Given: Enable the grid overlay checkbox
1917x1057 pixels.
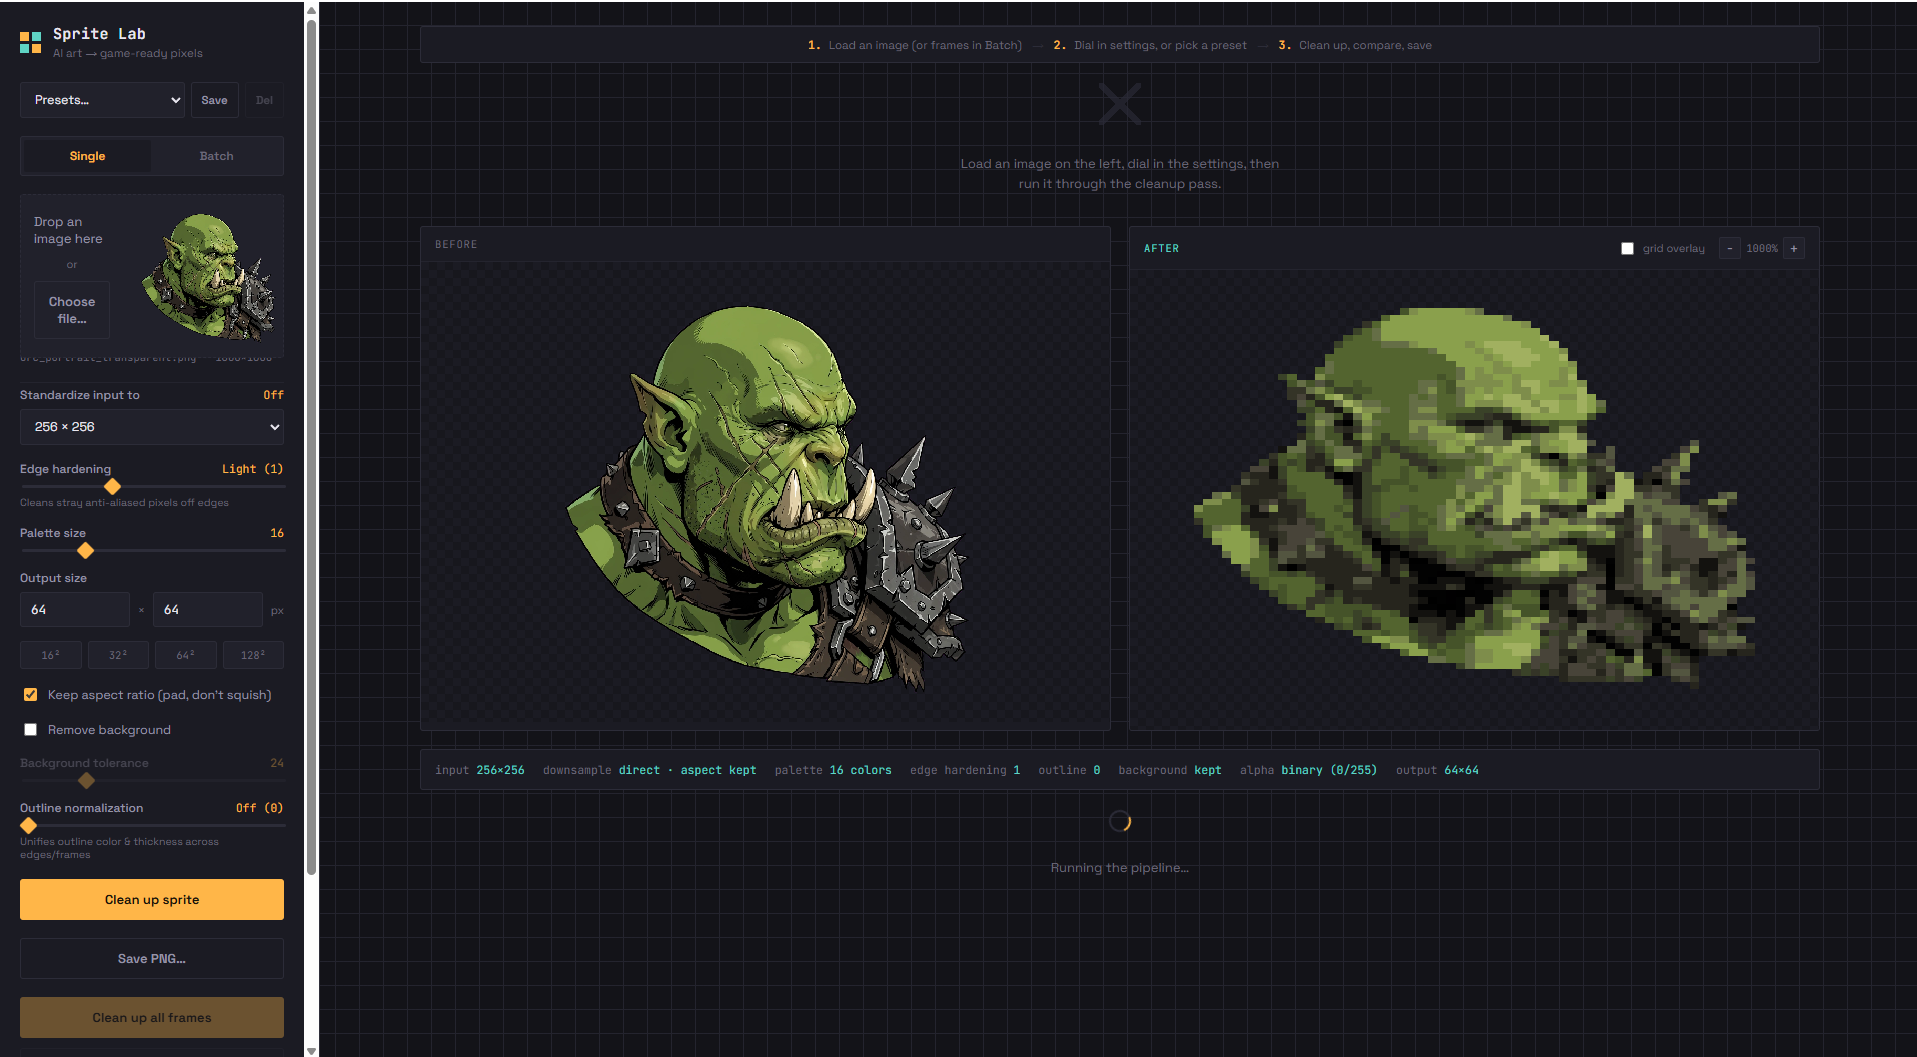Looking at the screenshot, I should pos(1627,249).
